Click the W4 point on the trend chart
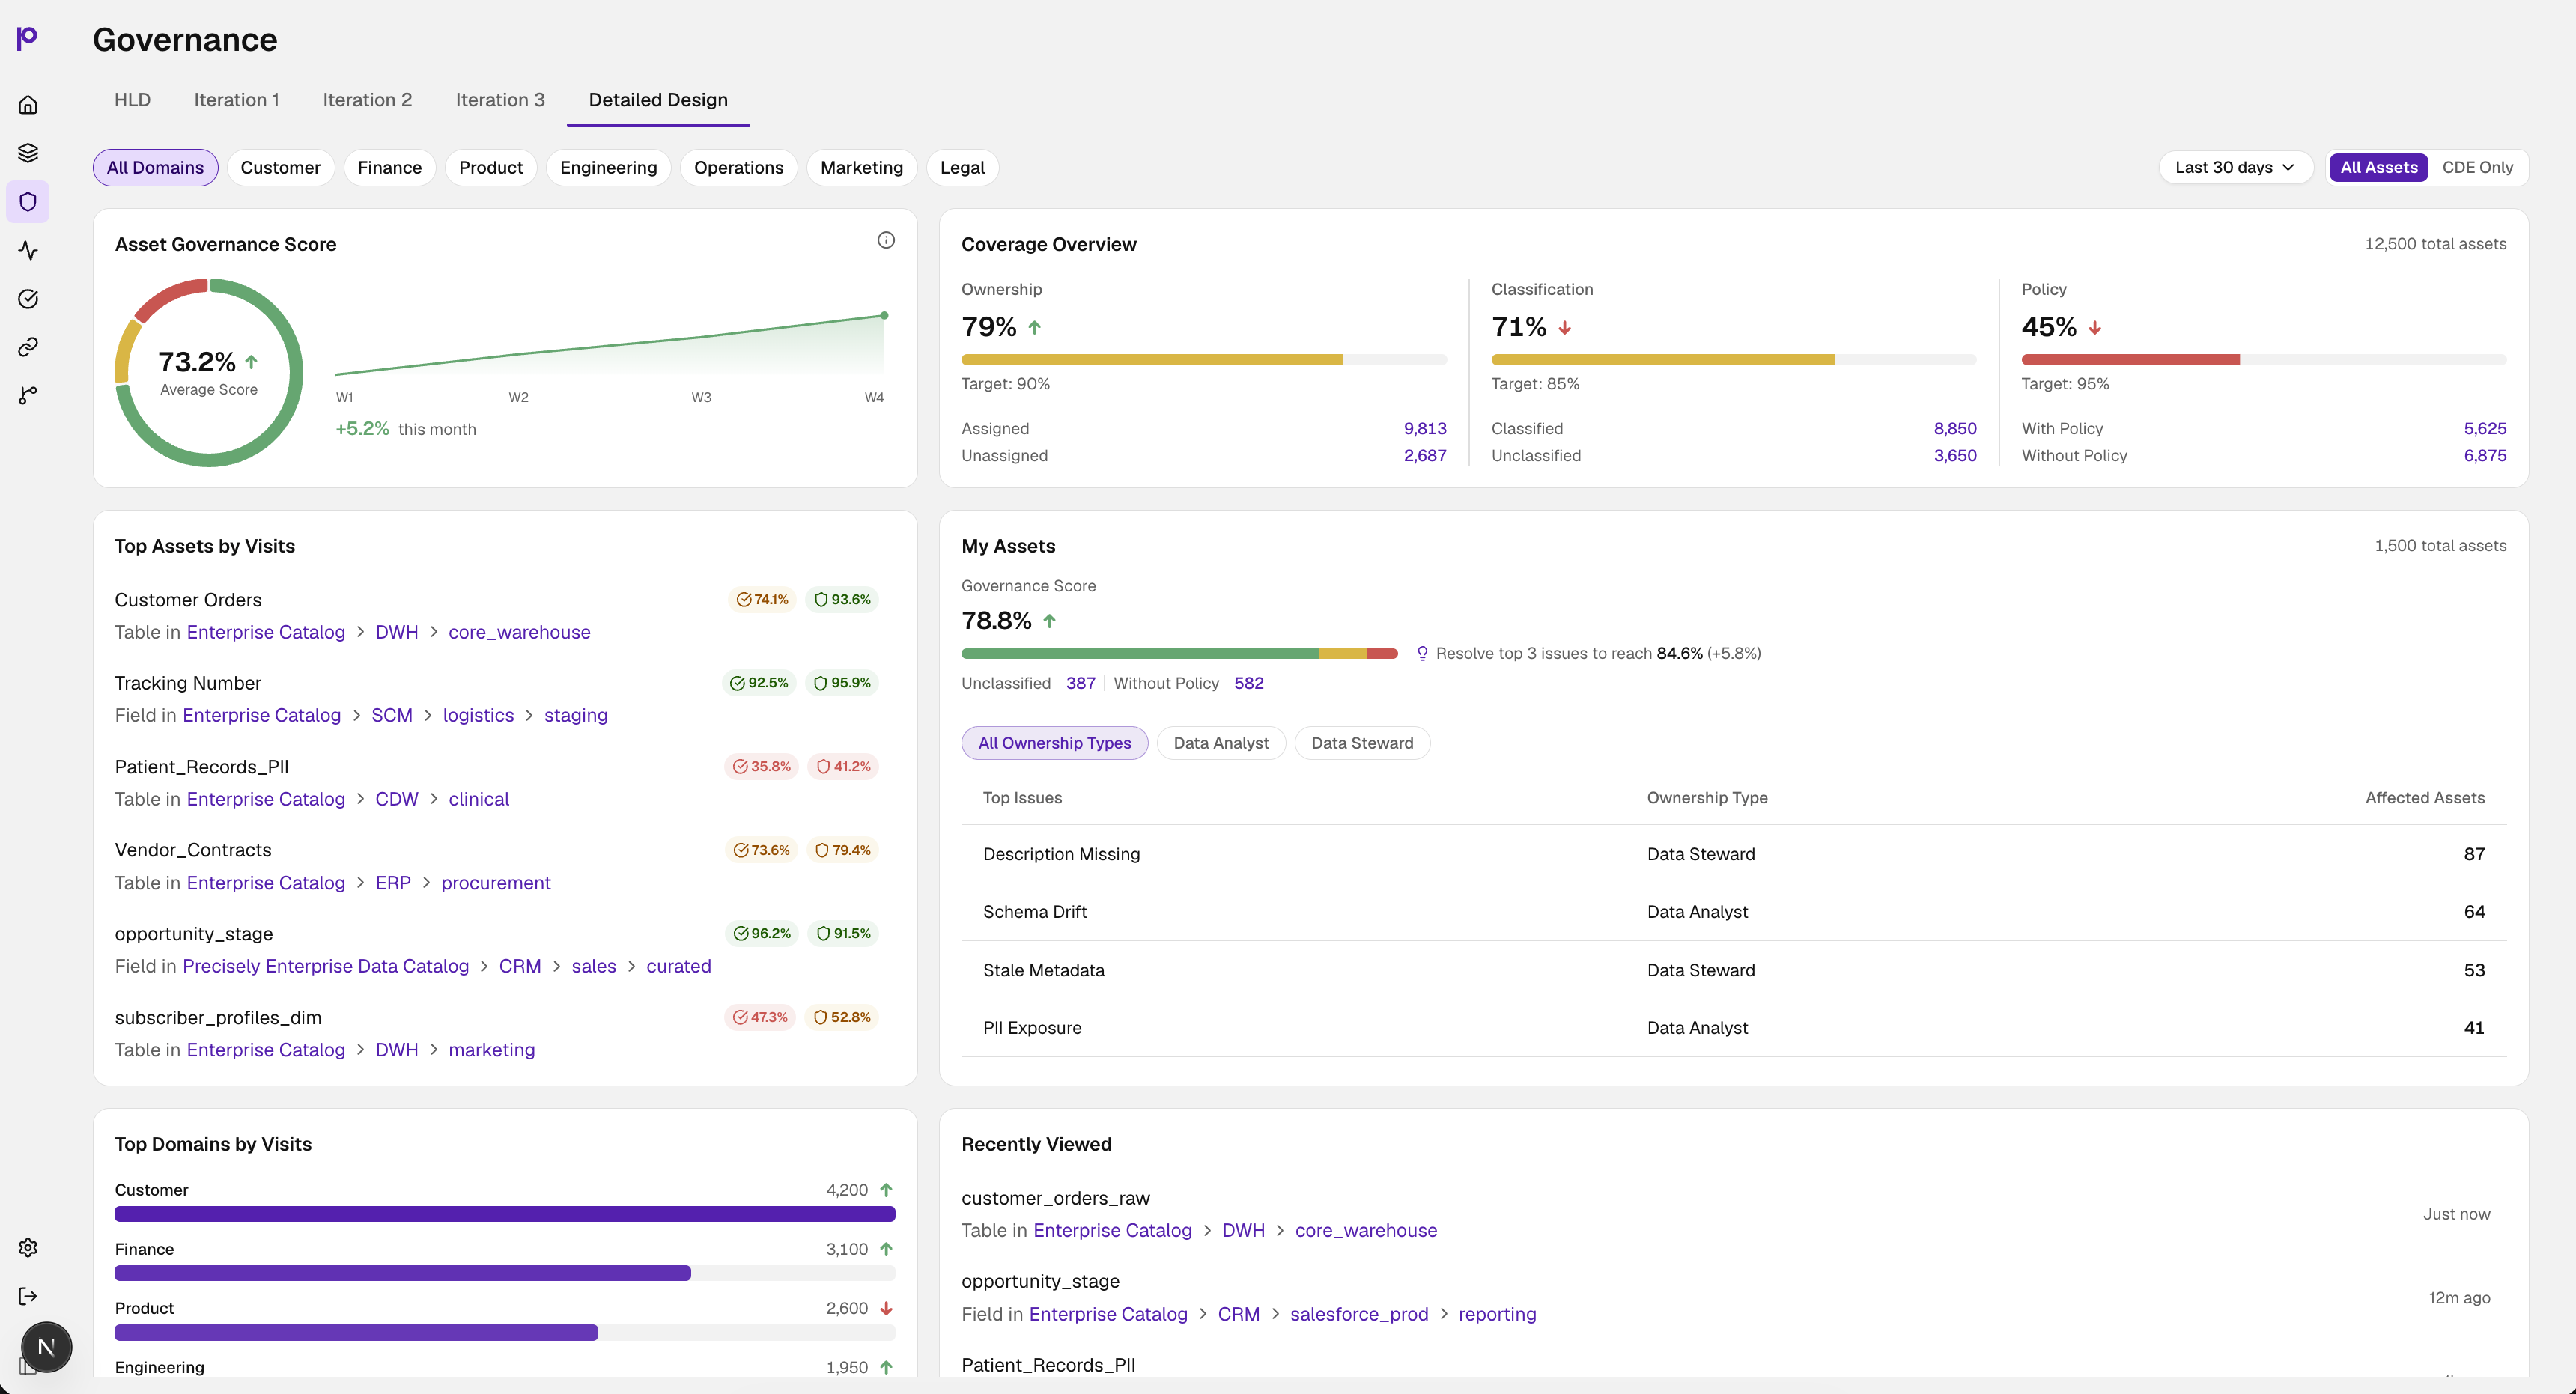The height and width of the screenshot is (1394, 2576). pyautogui.click(x=884, y=316)
